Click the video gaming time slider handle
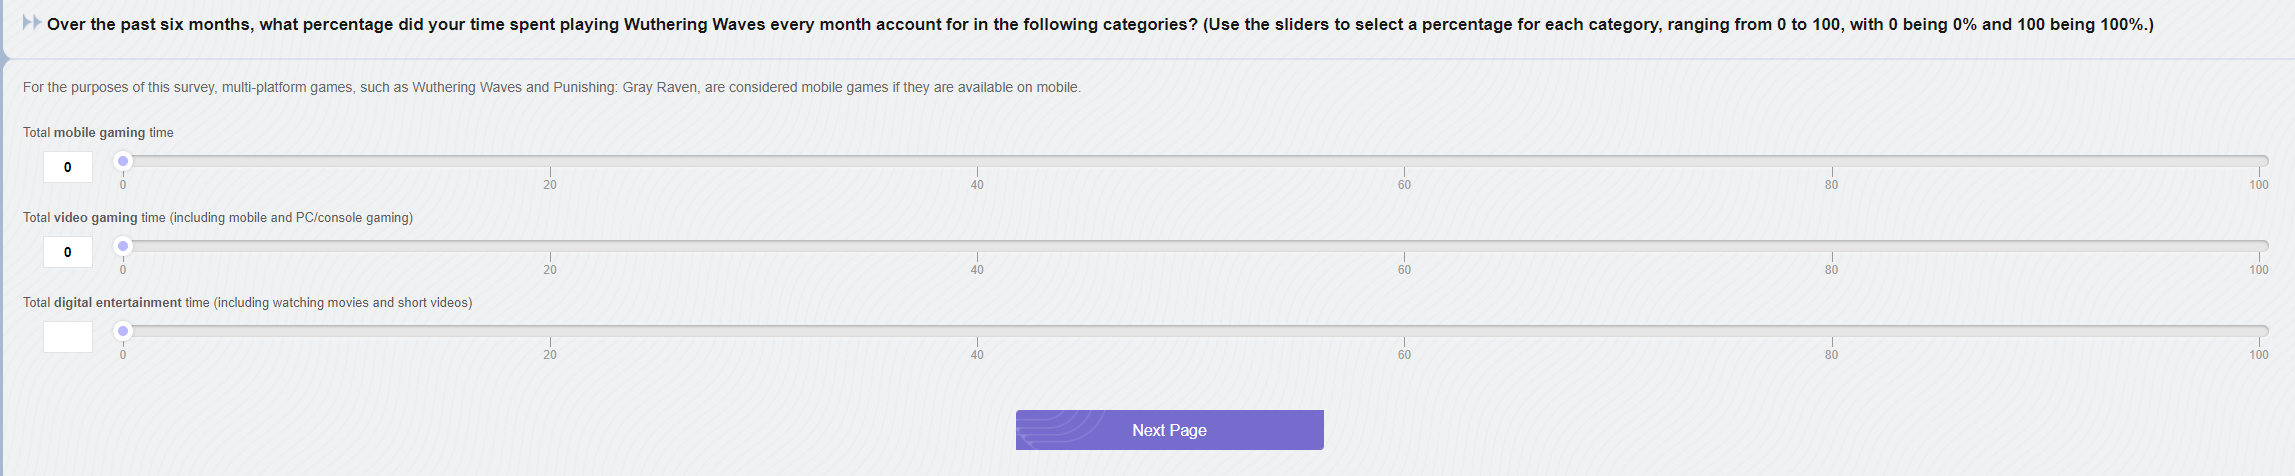 [x=123, y=246]
